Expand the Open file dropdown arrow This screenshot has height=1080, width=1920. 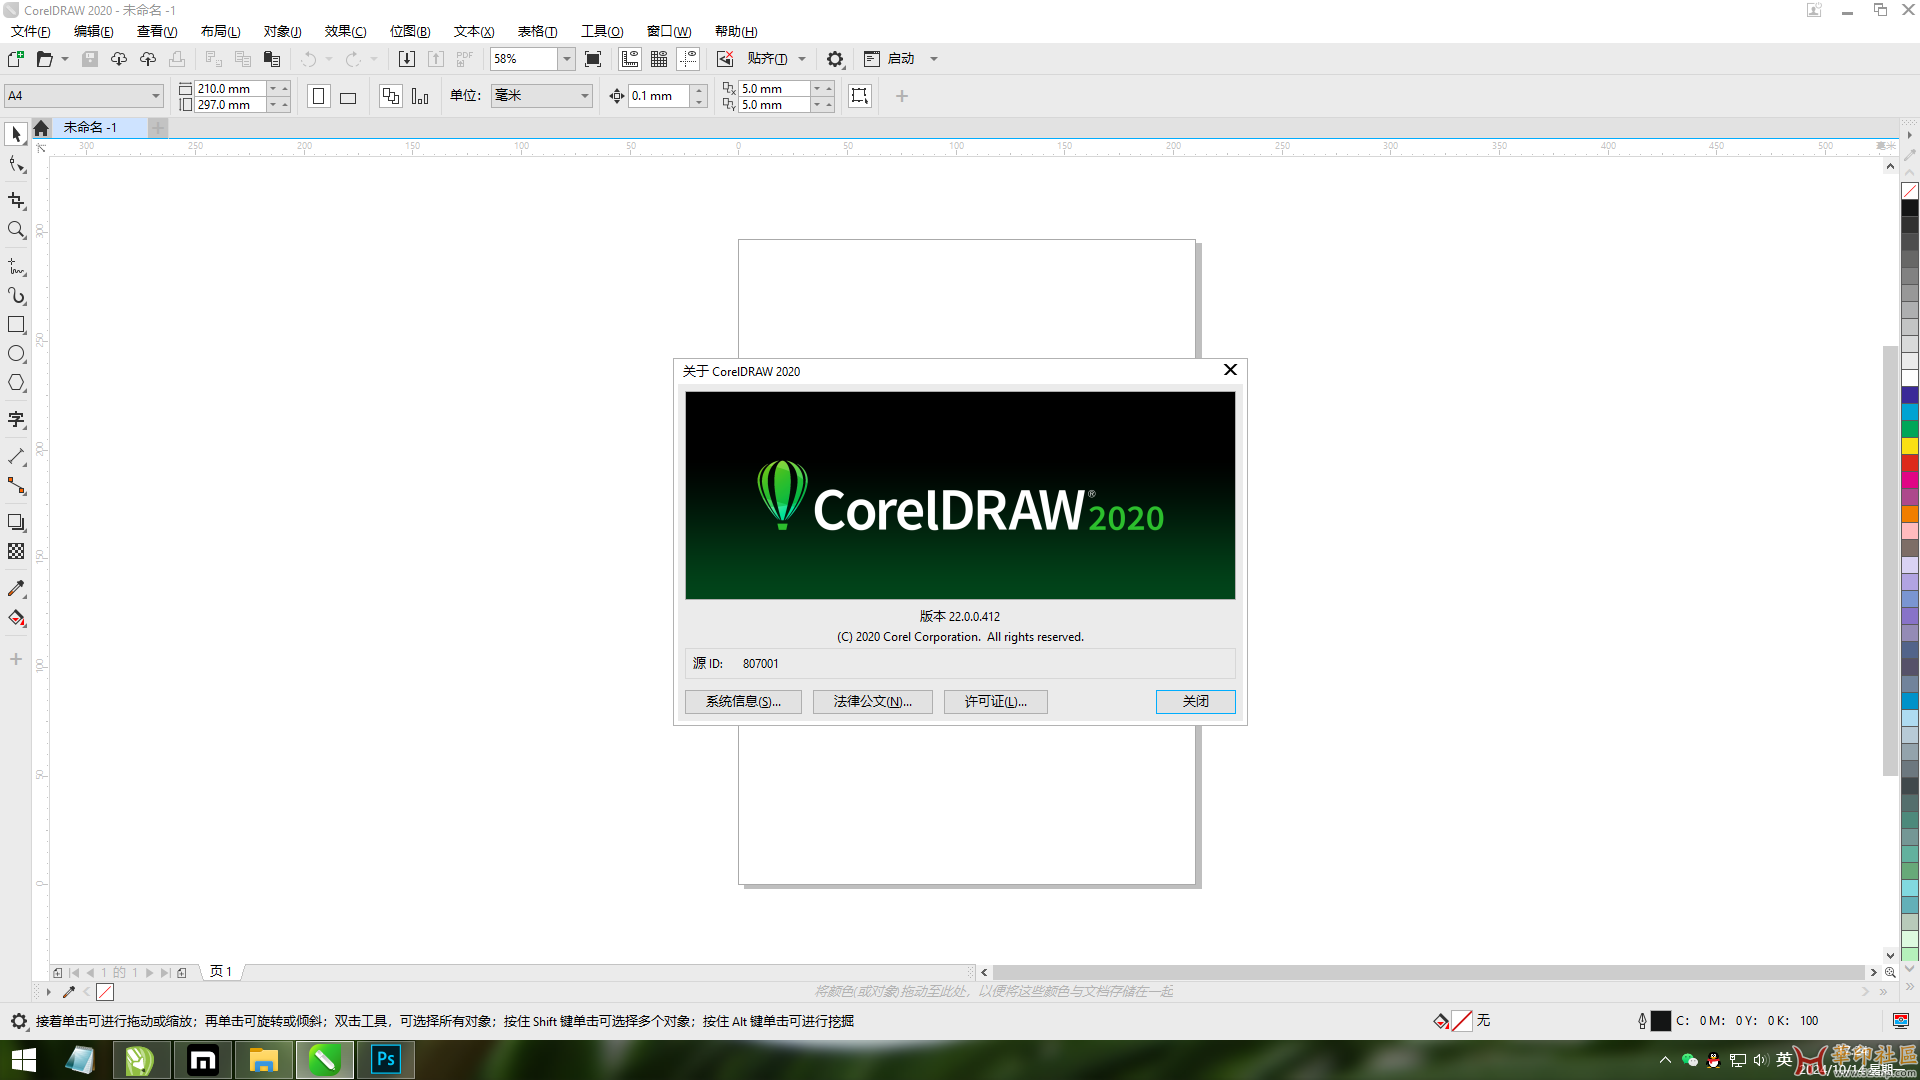pos(65,59)
